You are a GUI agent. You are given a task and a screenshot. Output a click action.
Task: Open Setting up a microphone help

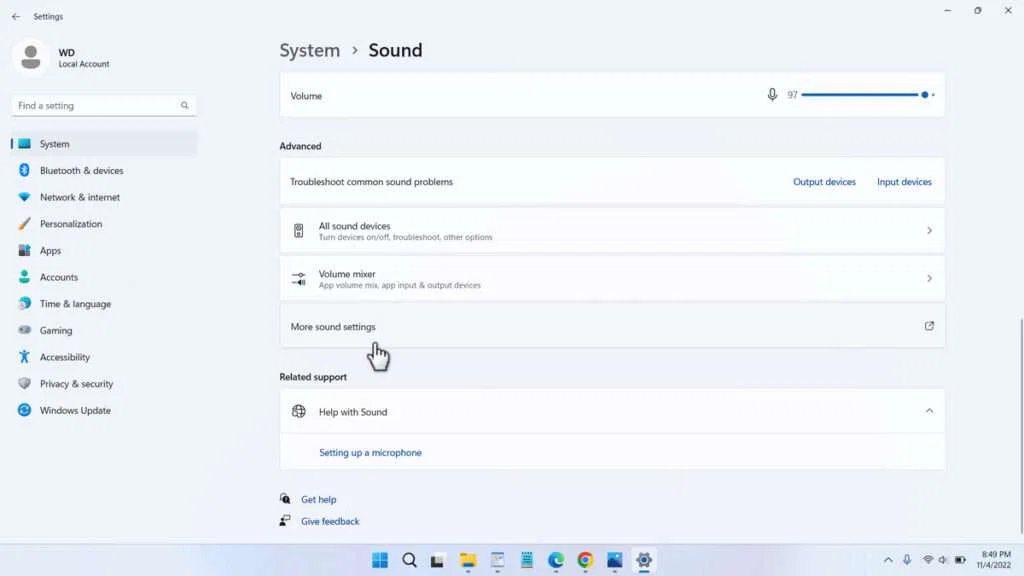click(370, 452)
